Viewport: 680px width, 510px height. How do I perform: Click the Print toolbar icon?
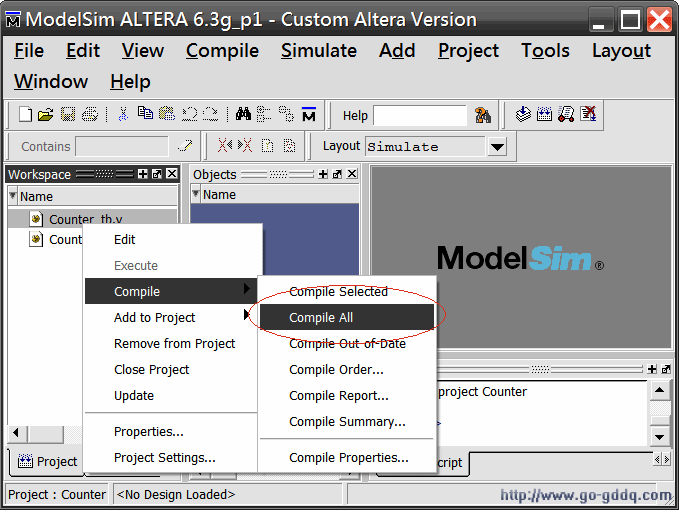[90, 114]
